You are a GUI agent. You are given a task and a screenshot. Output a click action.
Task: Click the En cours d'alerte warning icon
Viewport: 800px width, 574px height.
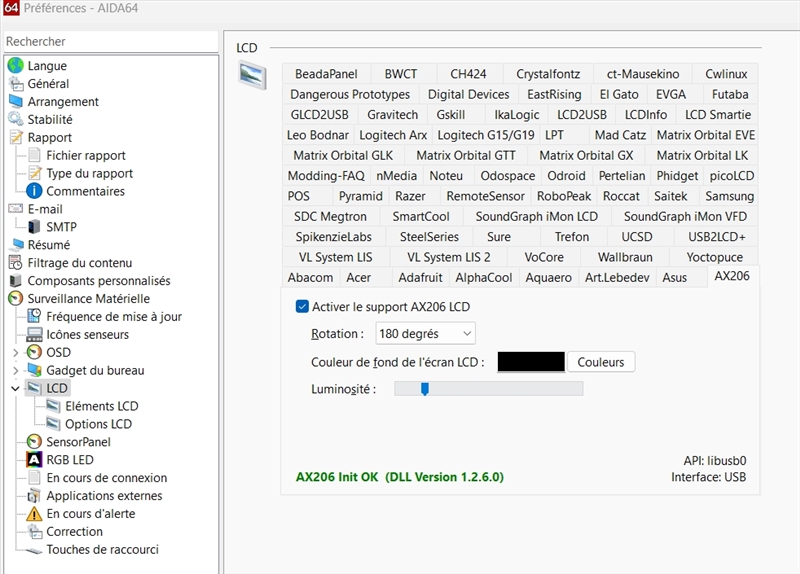pos(34,514)
